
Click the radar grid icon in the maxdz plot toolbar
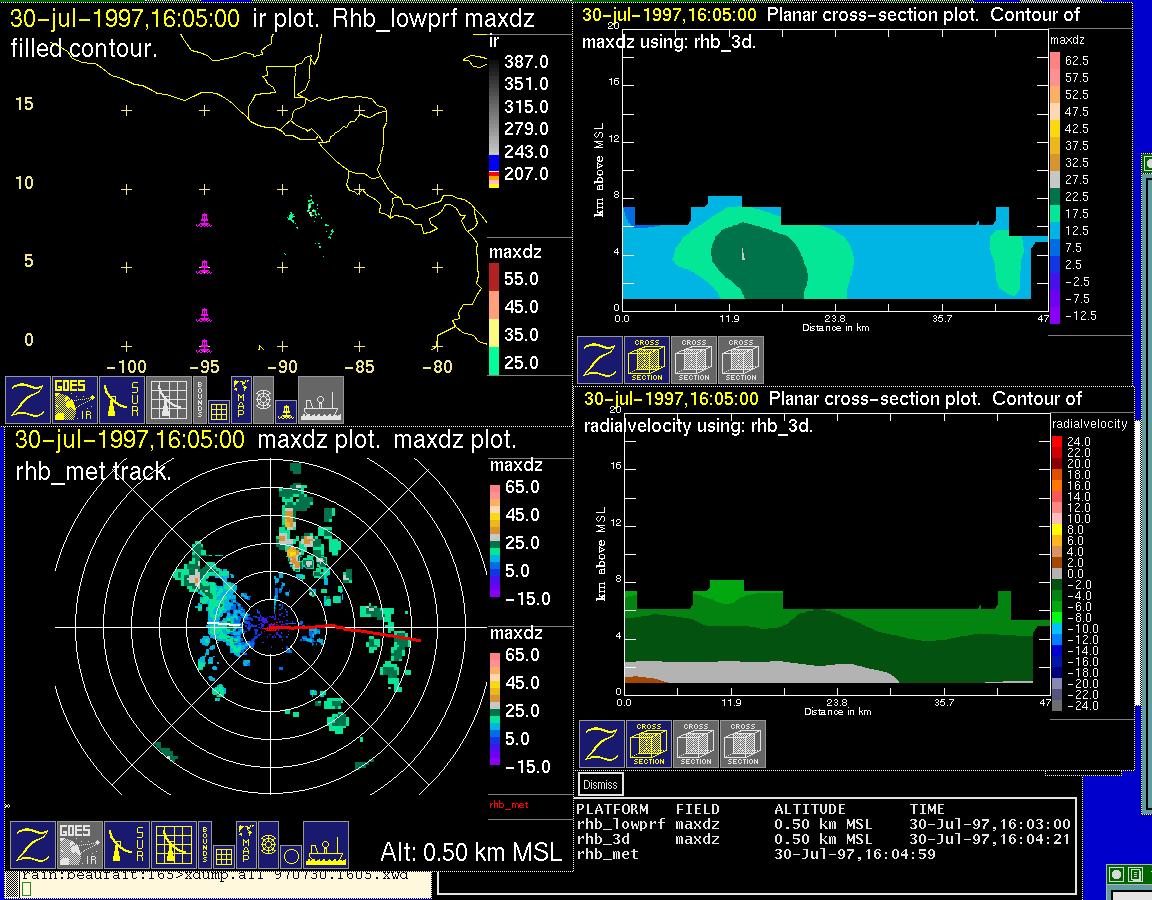174,845
